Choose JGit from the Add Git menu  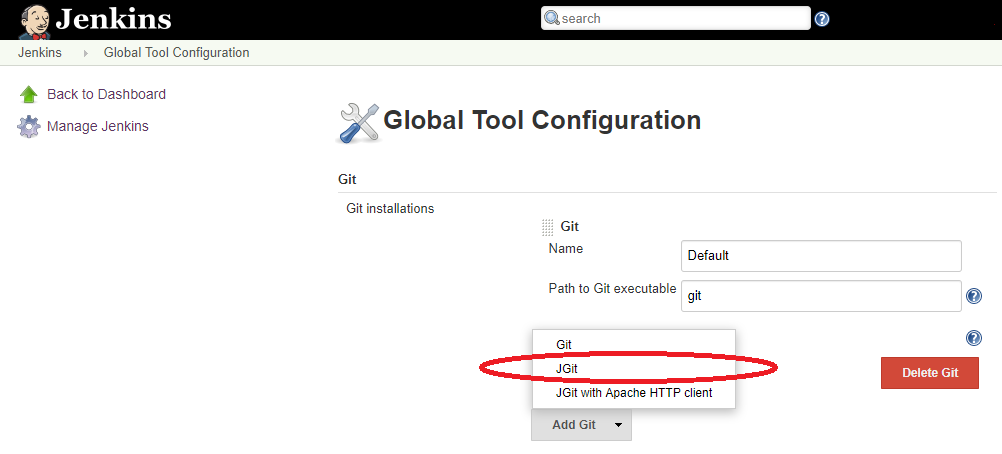coord(634,369)
